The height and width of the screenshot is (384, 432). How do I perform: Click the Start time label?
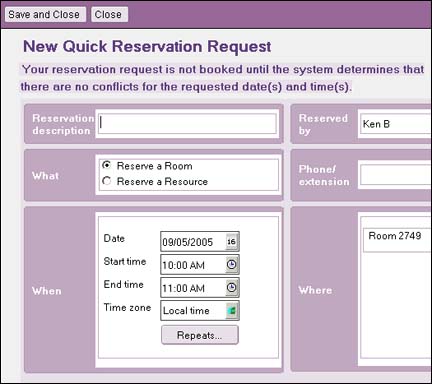tap(125, 261)
